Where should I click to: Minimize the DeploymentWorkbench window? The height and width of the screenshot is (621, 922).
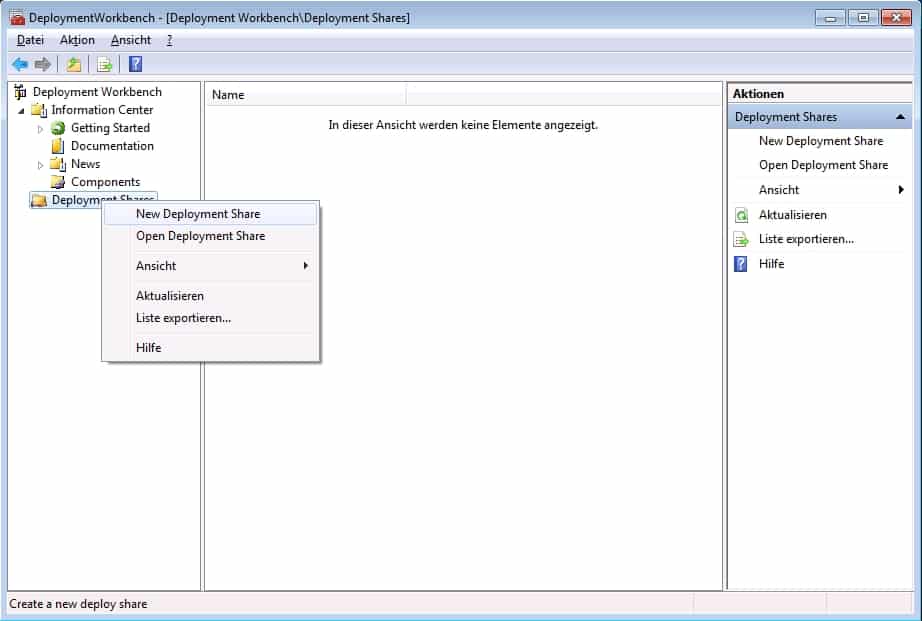point(830,18)
